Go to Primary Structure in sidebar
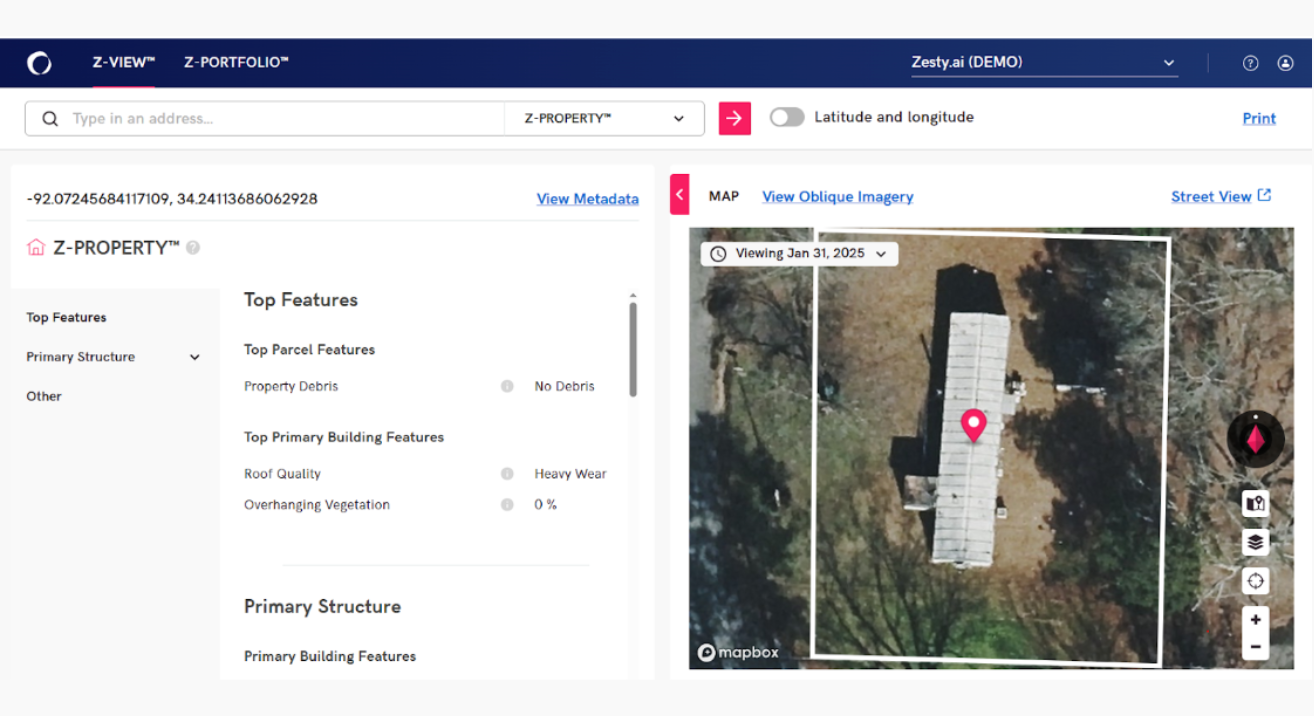 click(80, 357)
